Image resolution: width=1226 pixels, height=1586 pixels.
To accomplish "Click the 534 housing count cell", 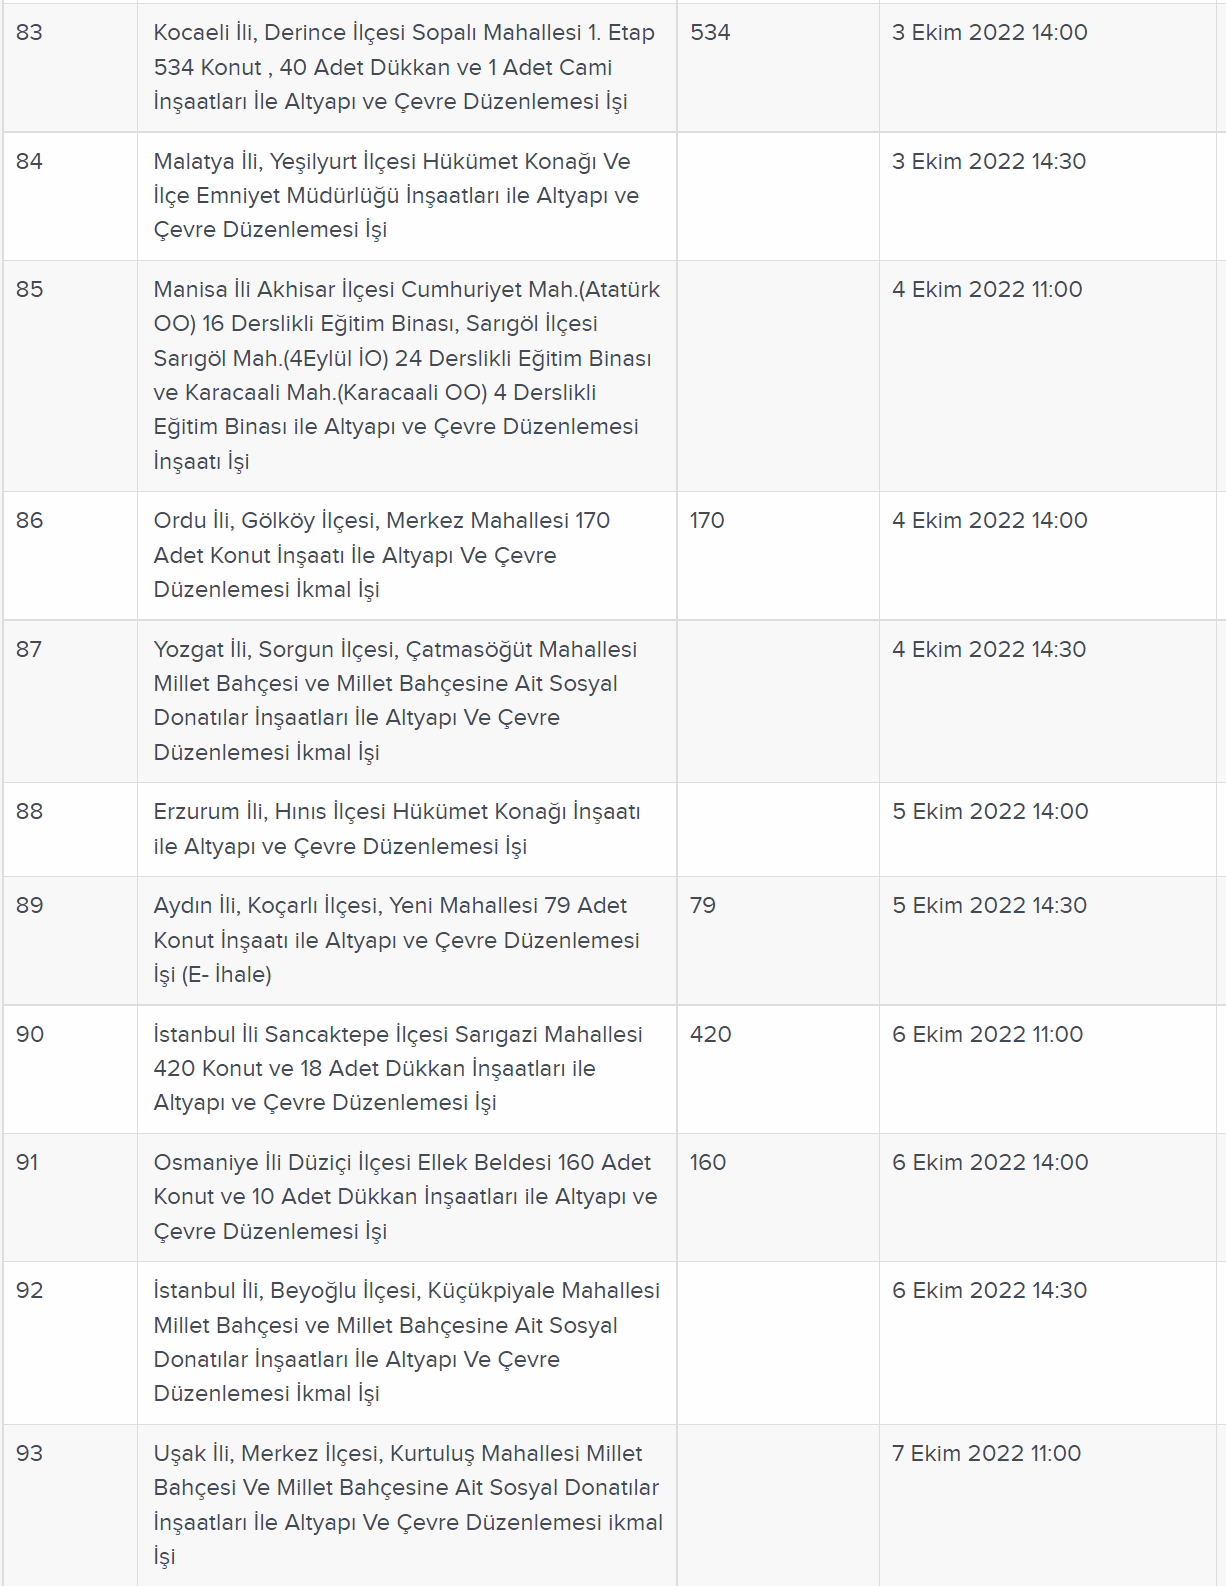I will point(778,67).
